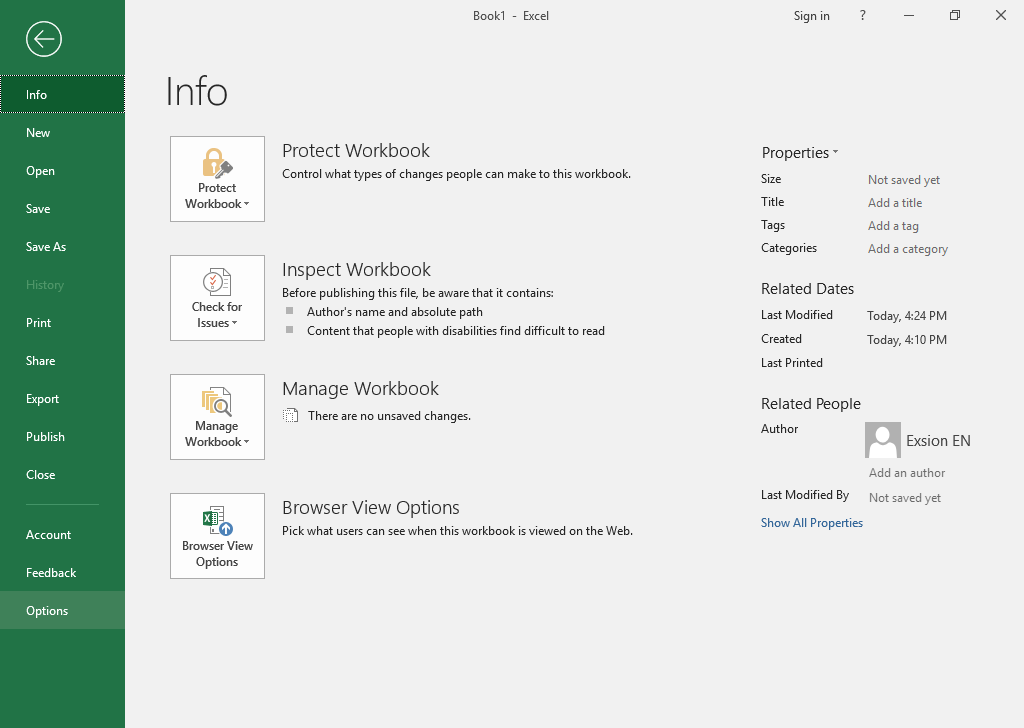Open the New tab
Screen dimensions: 1024x728
[62, 133]
